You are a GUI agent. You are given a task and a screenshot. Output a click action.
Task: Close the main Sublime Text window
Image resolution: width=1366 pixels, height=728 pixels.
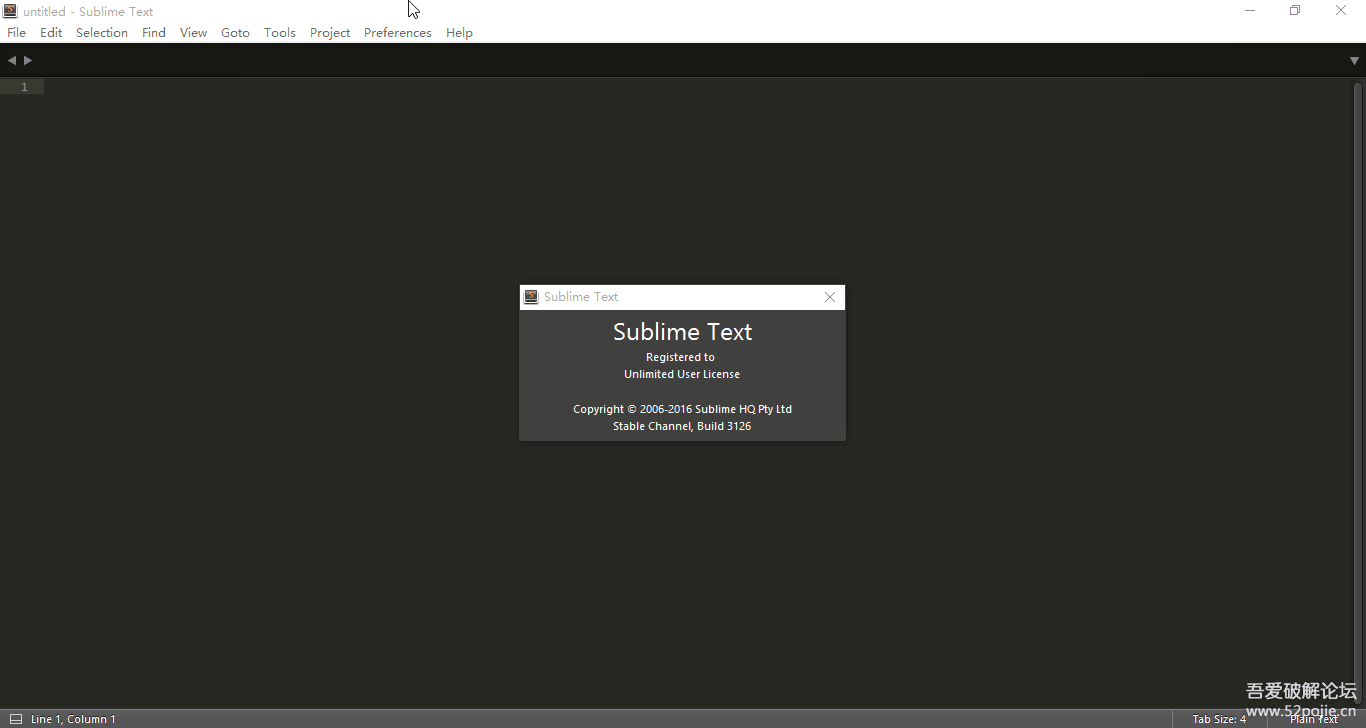[1341, 11]
